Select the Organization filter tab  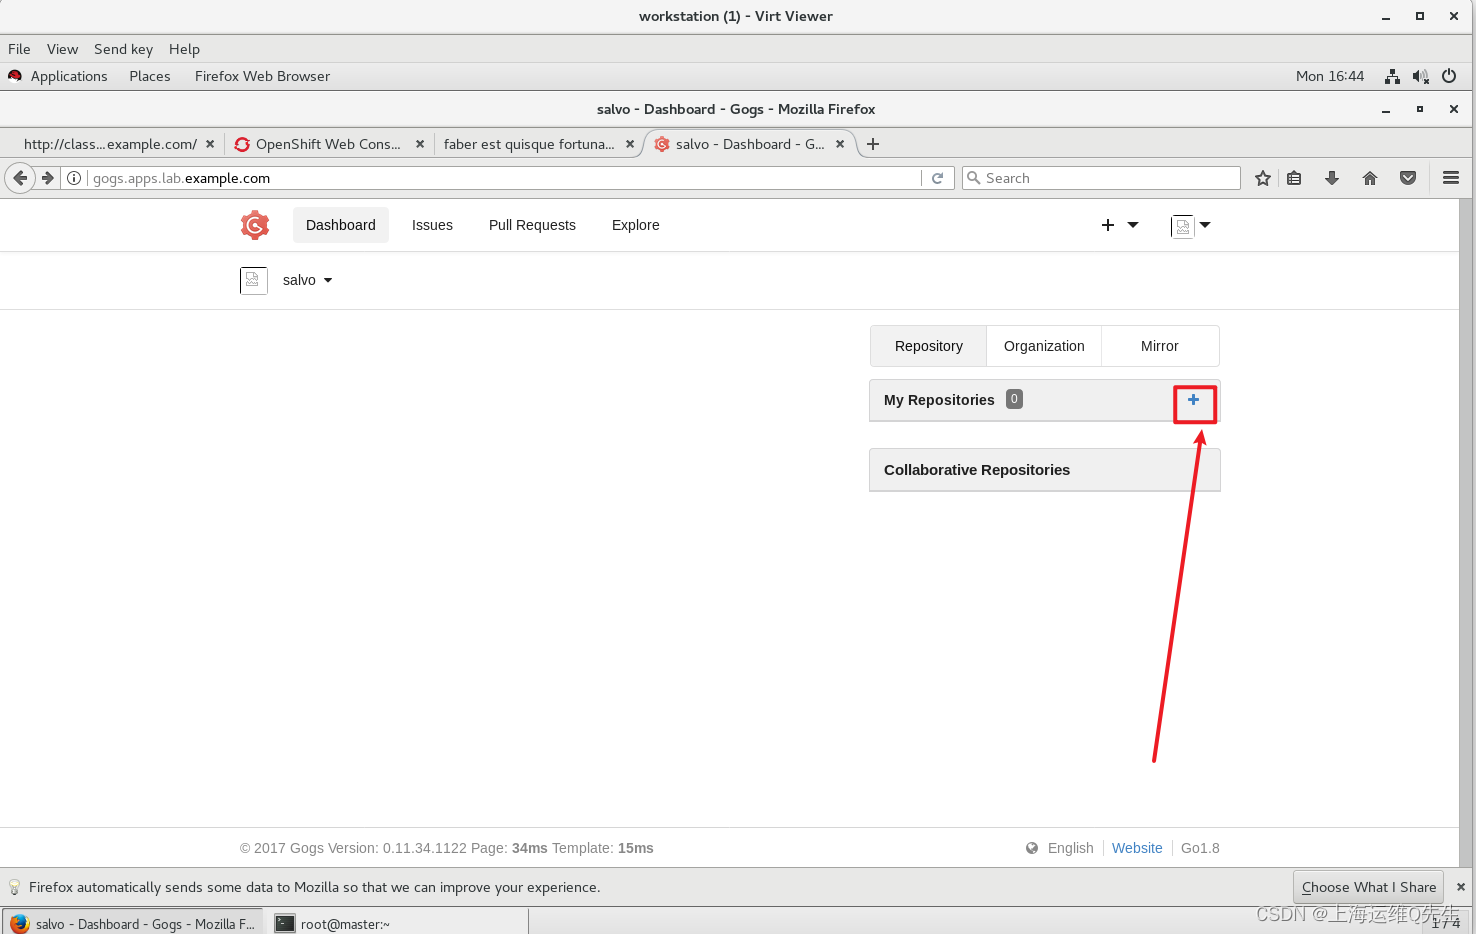[x=1044, y=346]
